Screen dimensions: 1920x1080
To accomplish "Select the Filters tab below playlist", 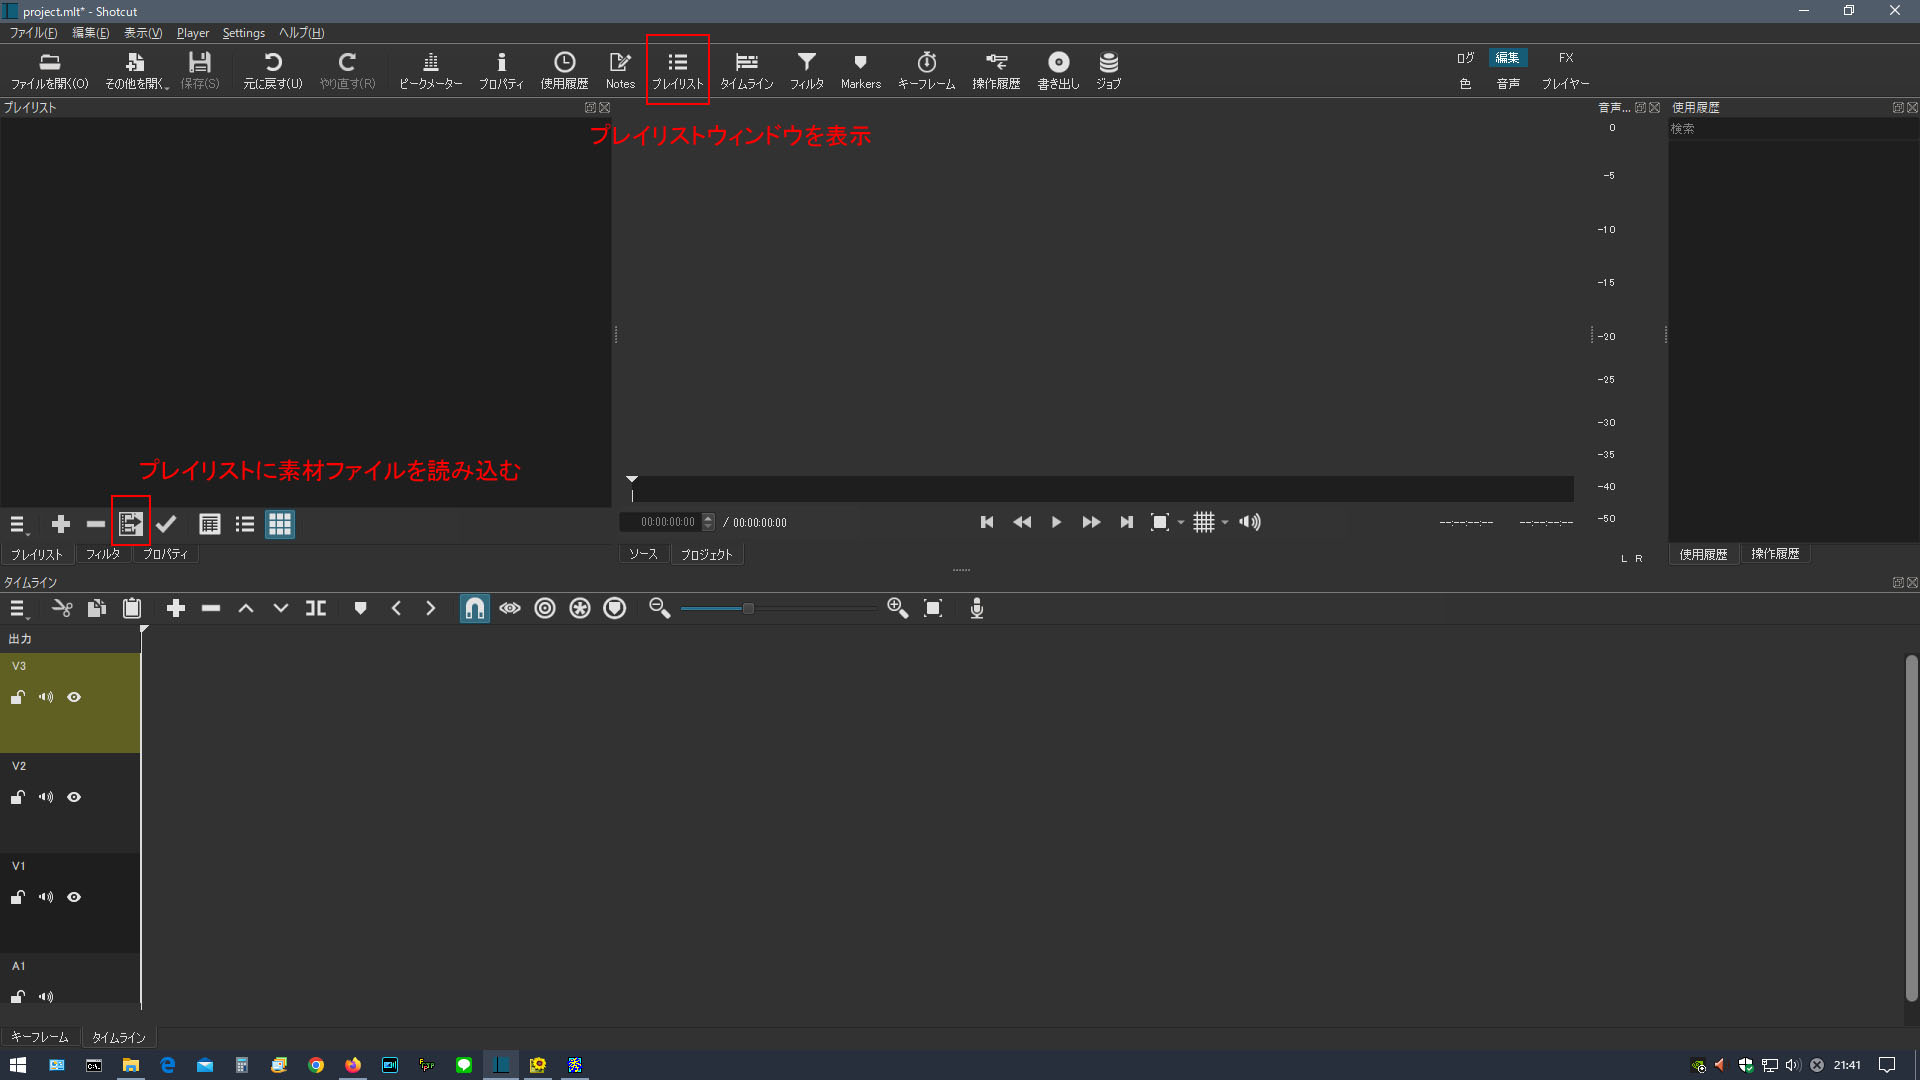I will point(103,554).
